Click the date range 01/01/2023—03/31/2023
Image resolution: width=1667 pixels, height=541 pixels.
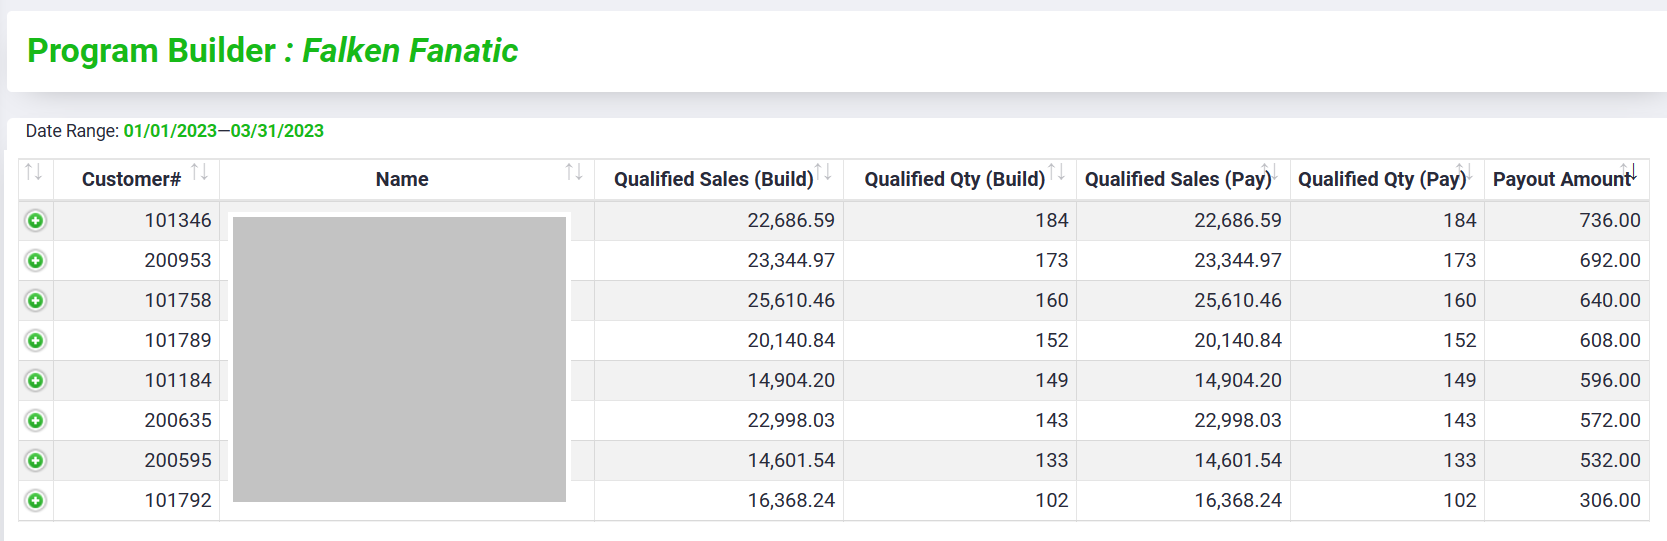point(223,131)
